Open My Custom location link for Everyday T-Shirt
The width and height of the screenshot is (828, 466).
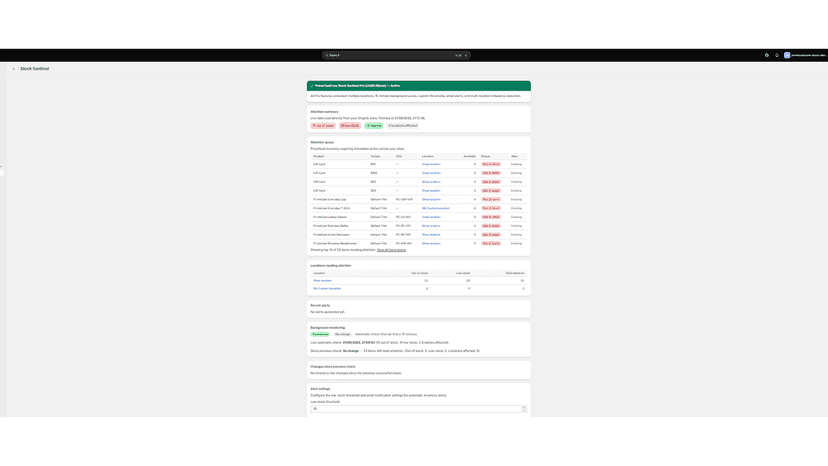click(x=436, y=208)
